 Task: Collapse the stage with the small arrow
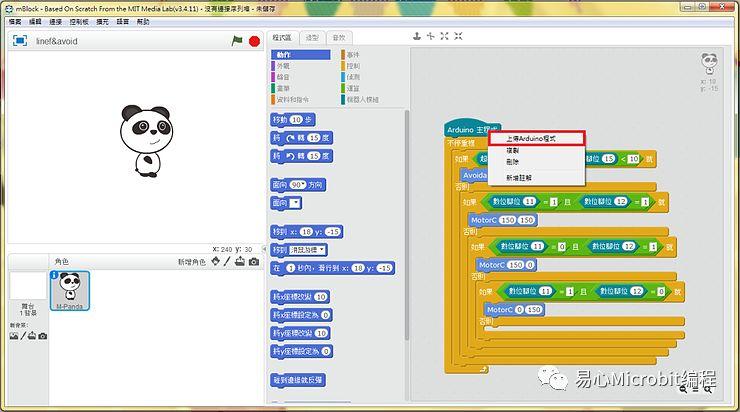pyautogui.click(x=264, y=249)
